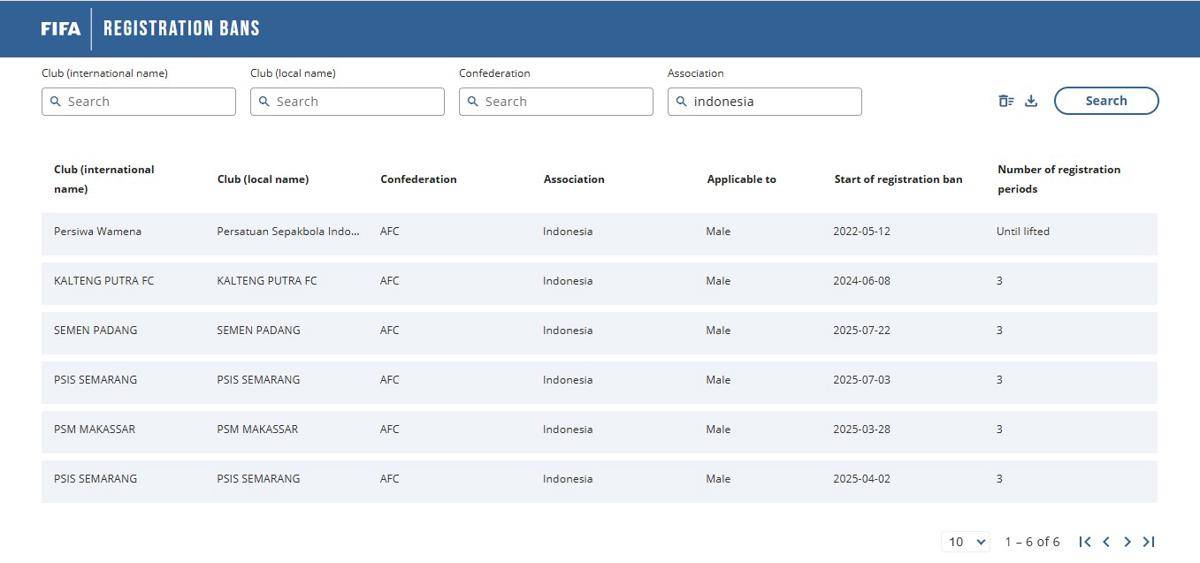
Task: Open rows-per-page dropdown showing 10
Action: tap(966, 542)
